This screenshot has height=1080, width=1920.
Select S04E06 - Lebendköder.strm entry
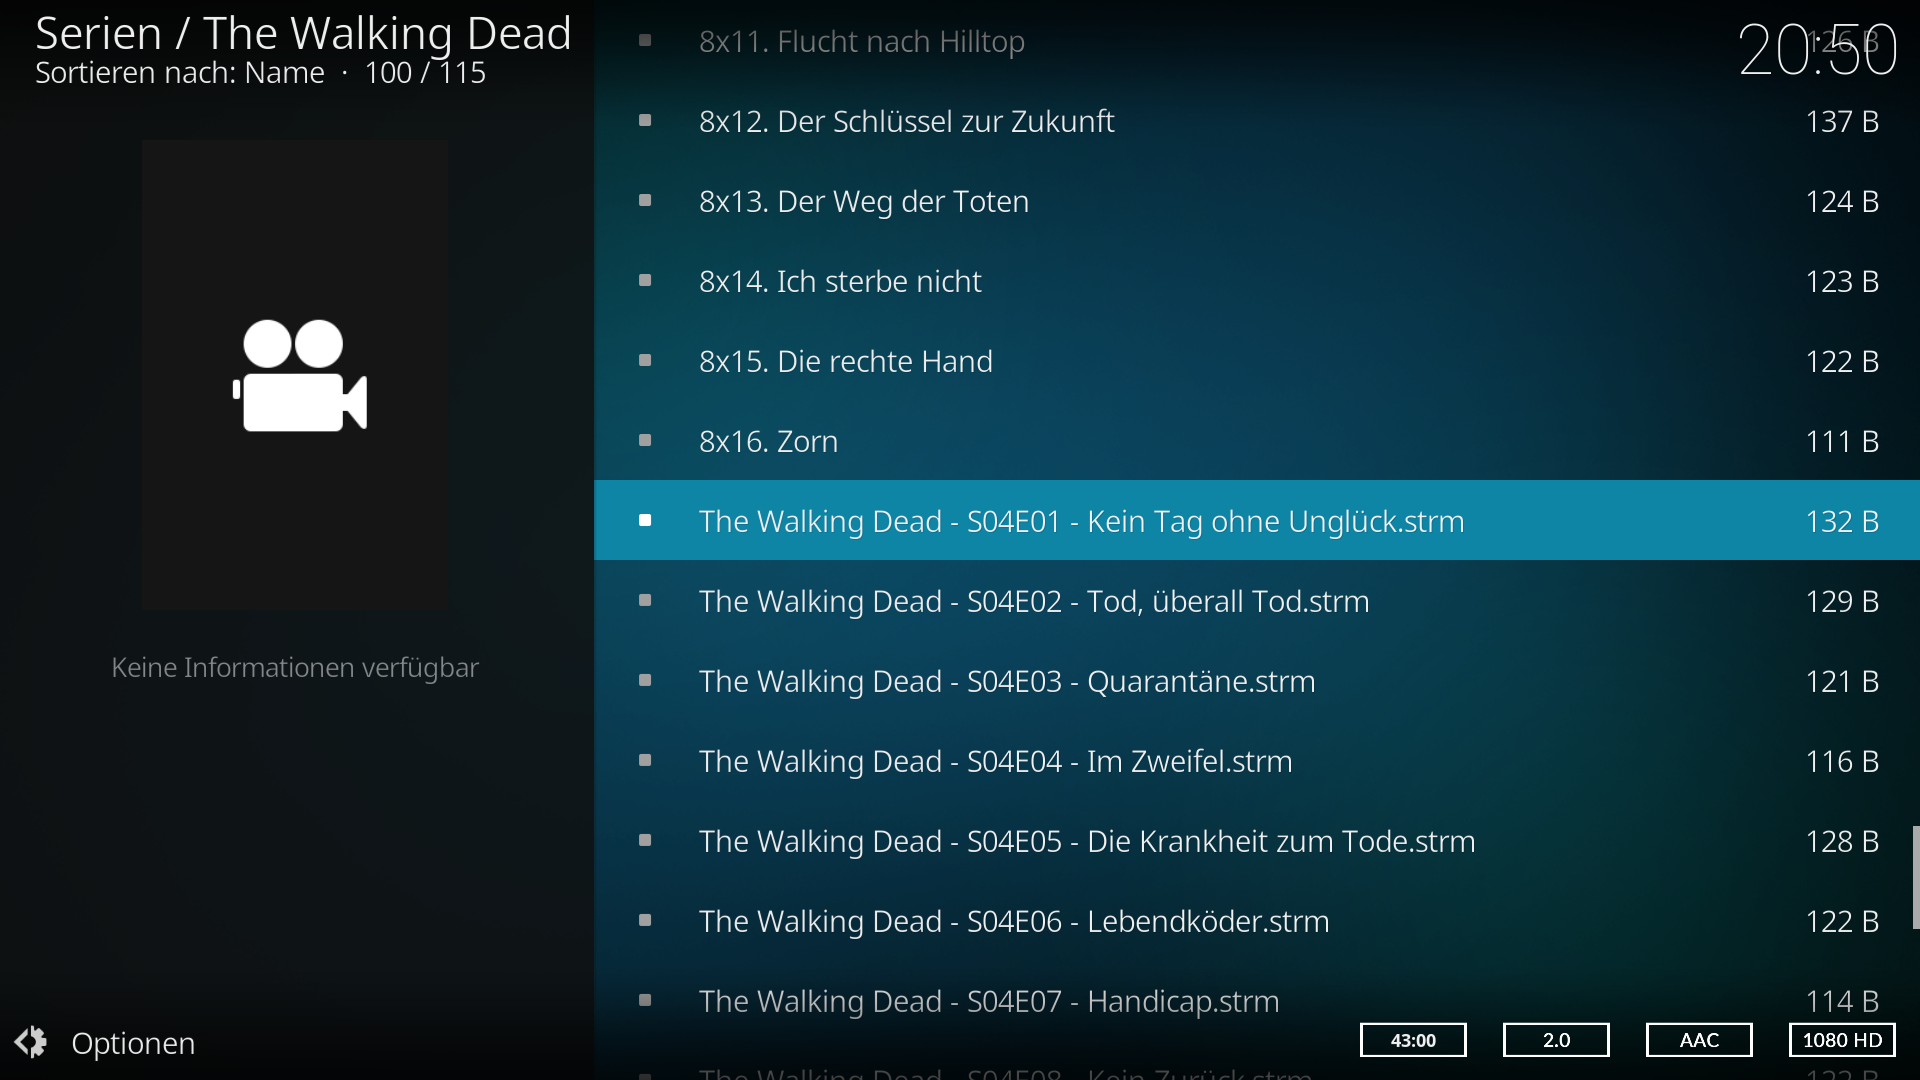tap(1256, 921)
